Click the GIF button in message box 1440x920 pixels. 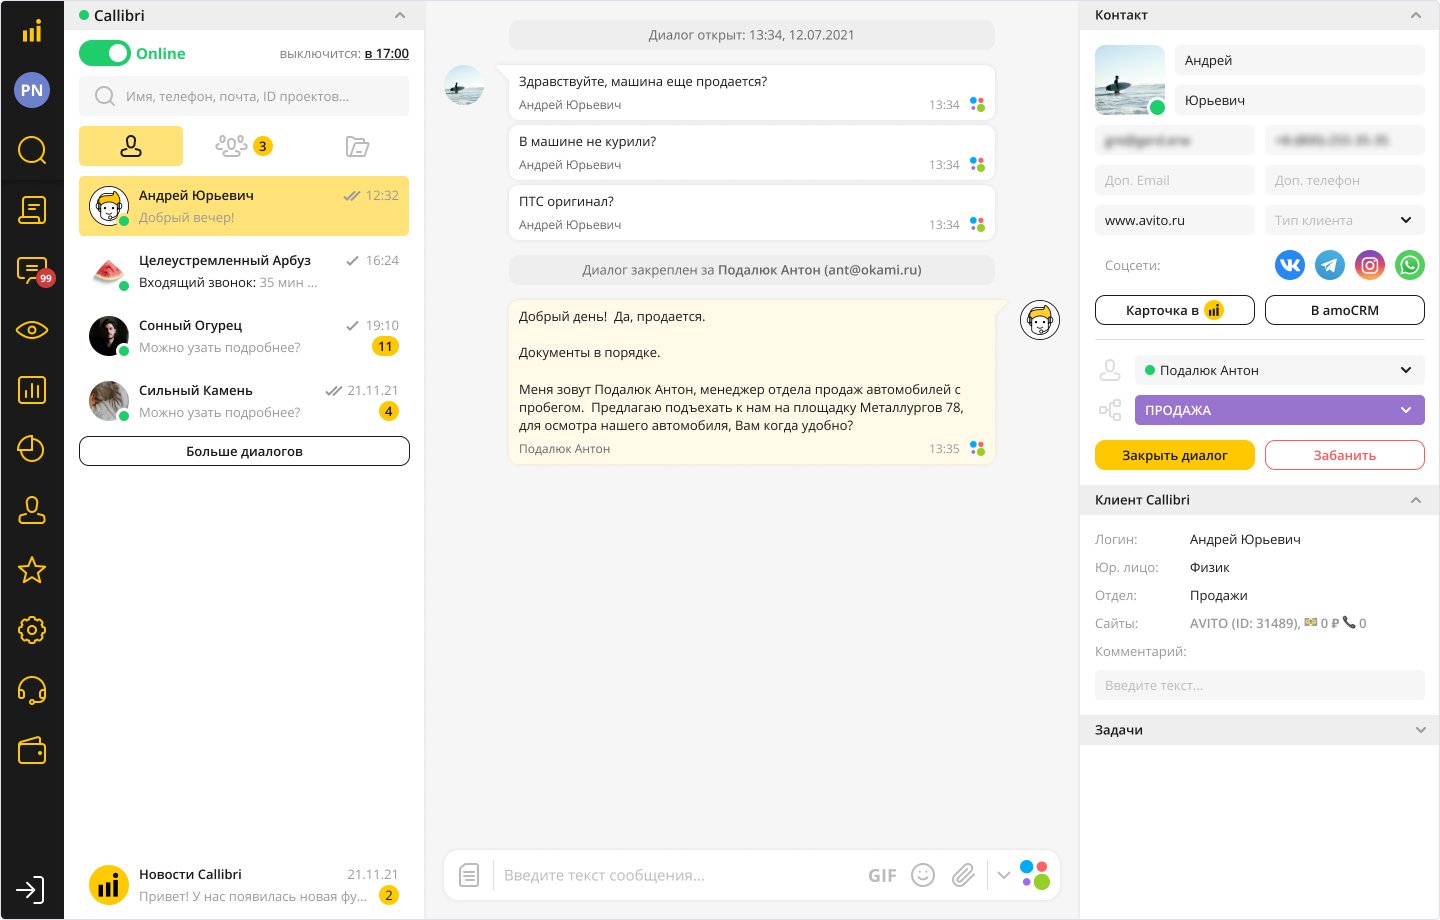[x=882, y=875]
